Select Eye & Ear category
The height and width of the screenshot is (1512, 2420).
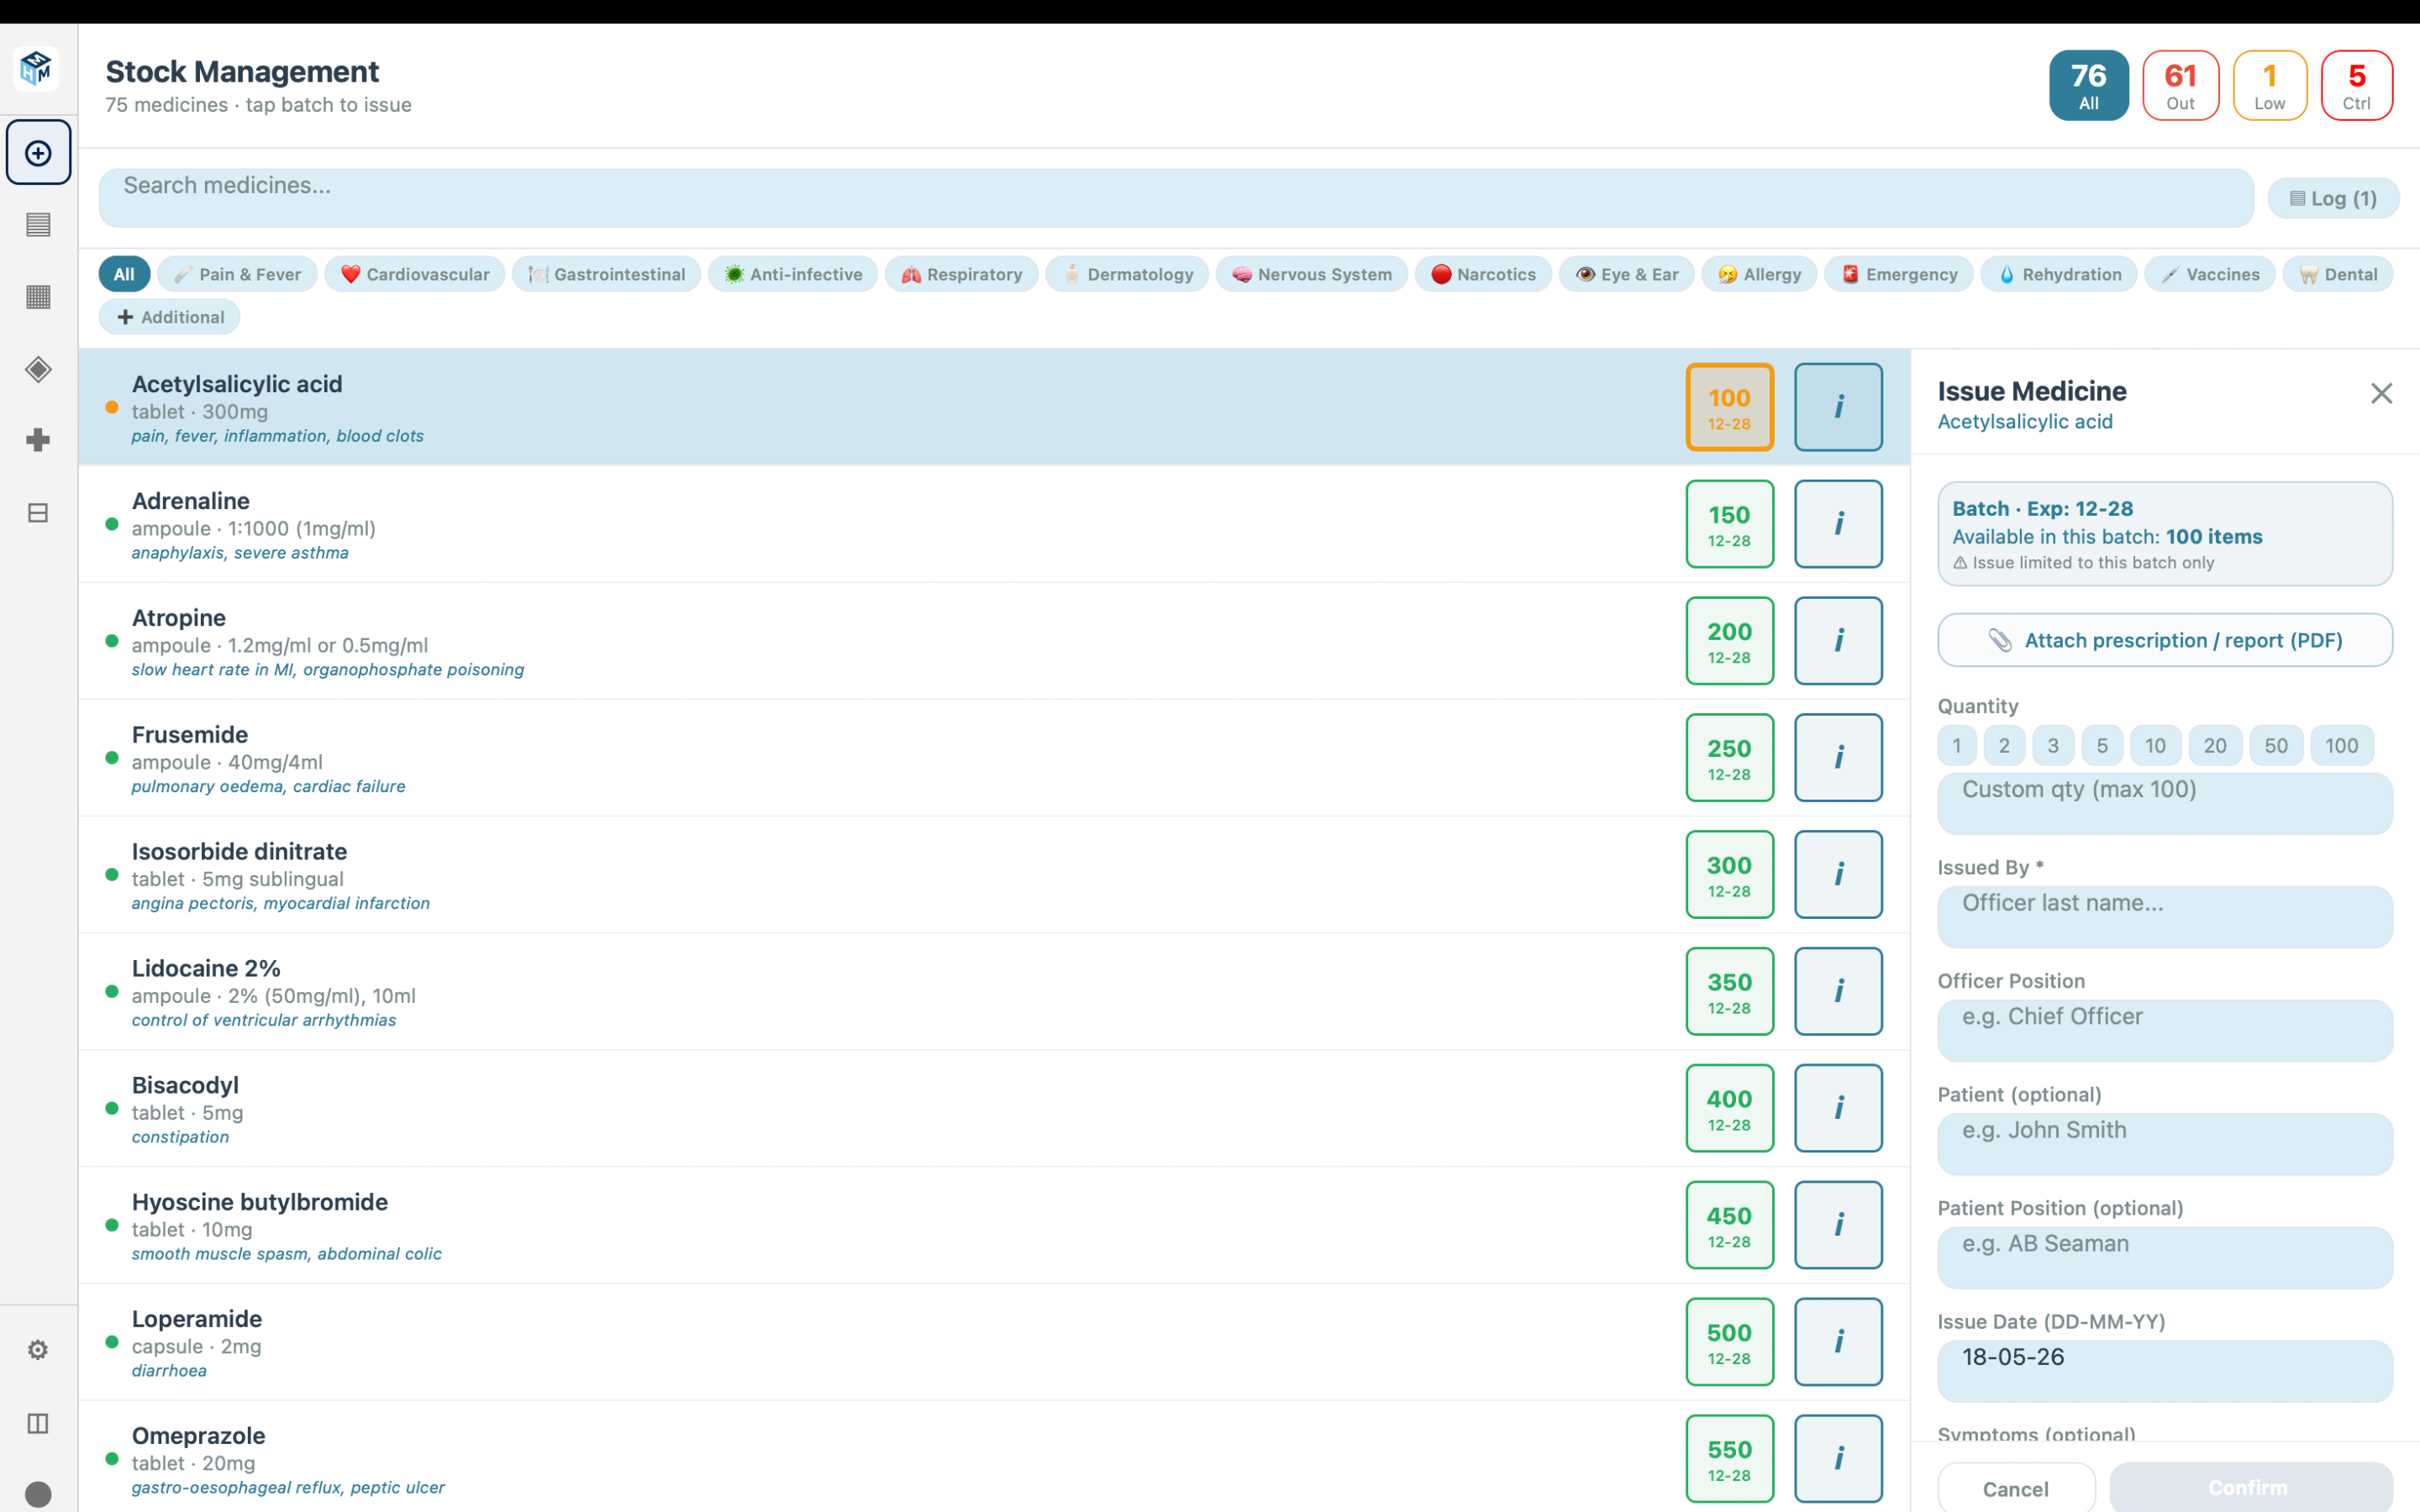click(x=1626, y=274)
